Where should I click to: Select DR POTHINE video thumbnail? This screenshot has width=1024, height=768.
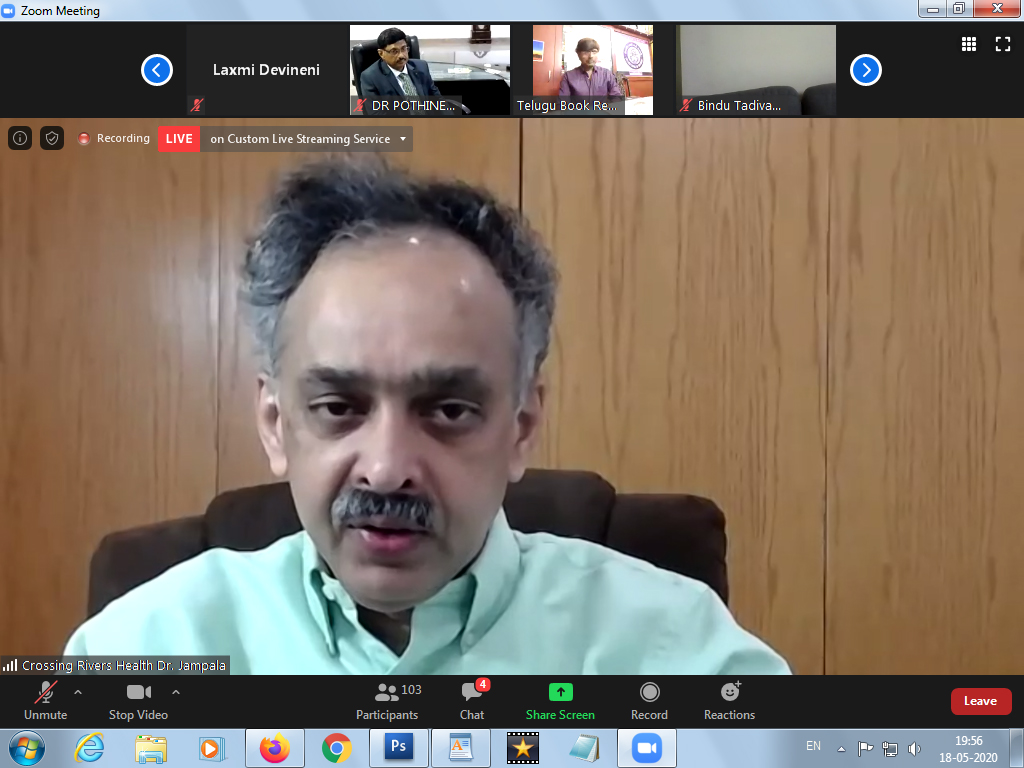pos(430,70)
